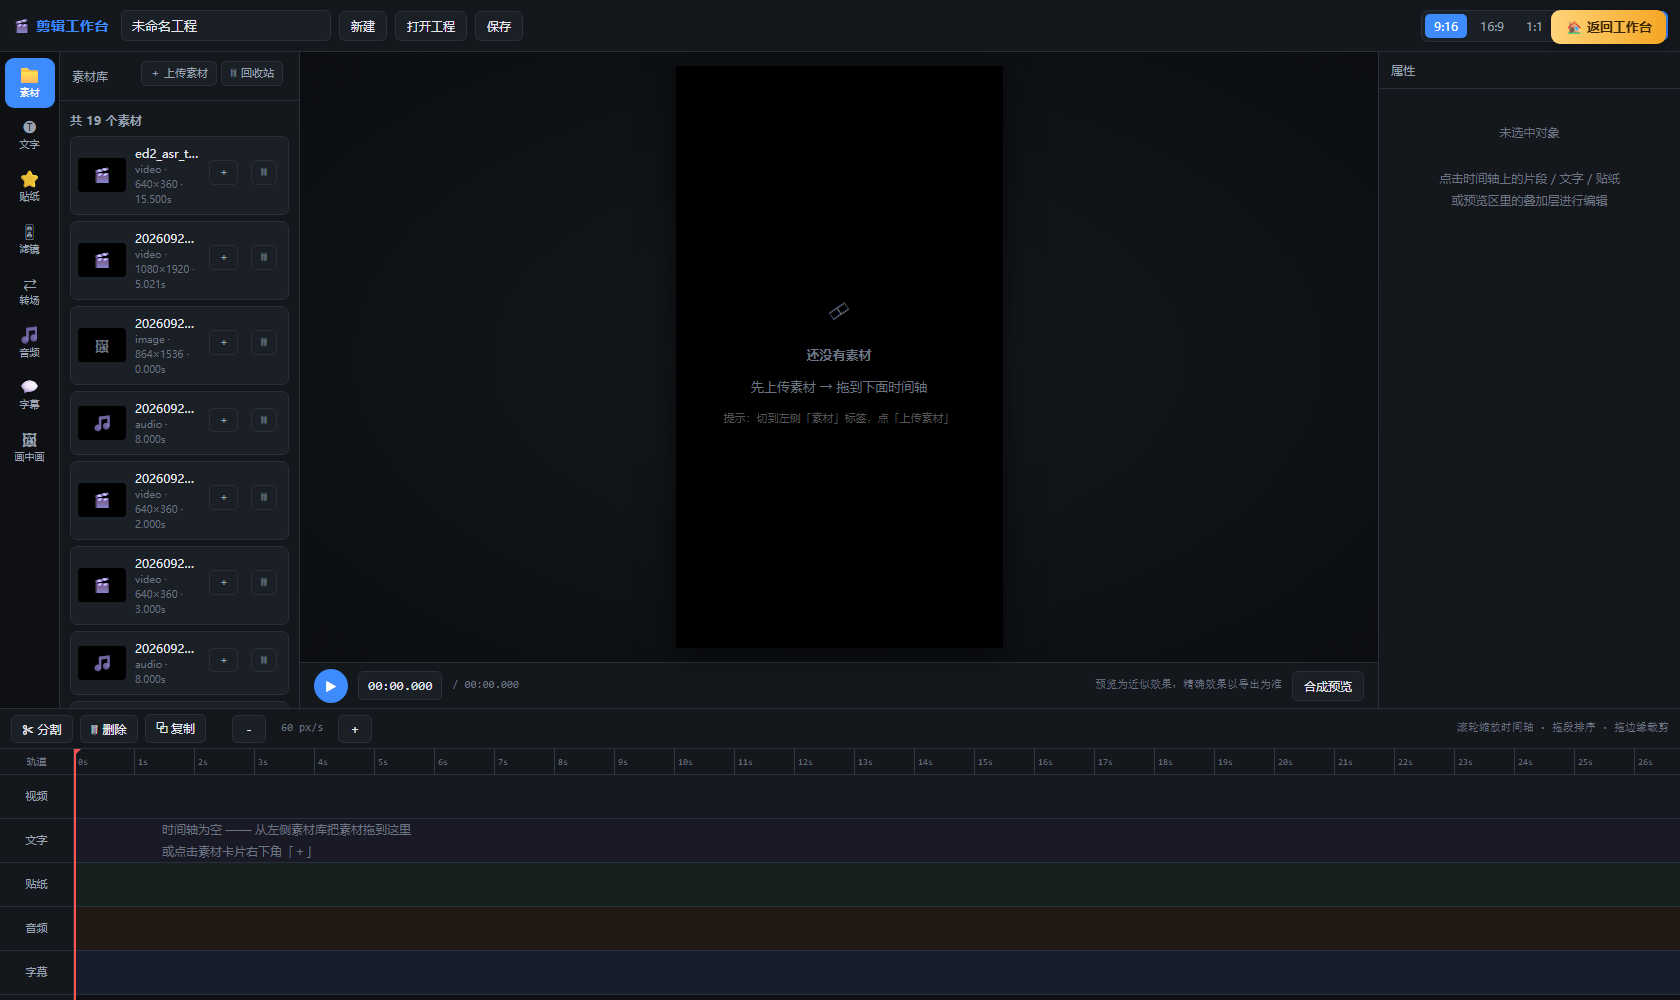Add ed2_asr_t... video to timeline with plus
Screen dimensions: 1680x1000
click(224, 173)
